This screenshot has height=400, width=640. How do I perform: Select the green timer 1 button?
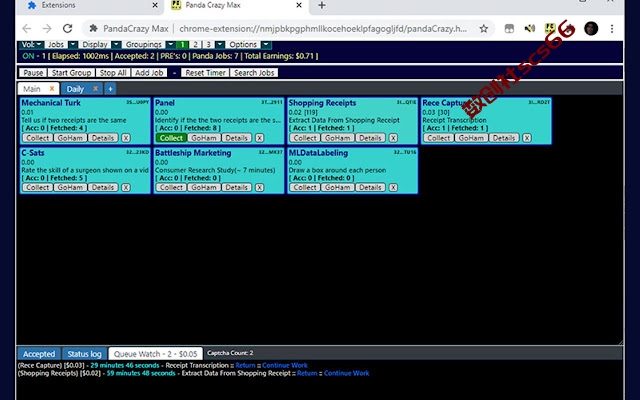click(182, 44)
